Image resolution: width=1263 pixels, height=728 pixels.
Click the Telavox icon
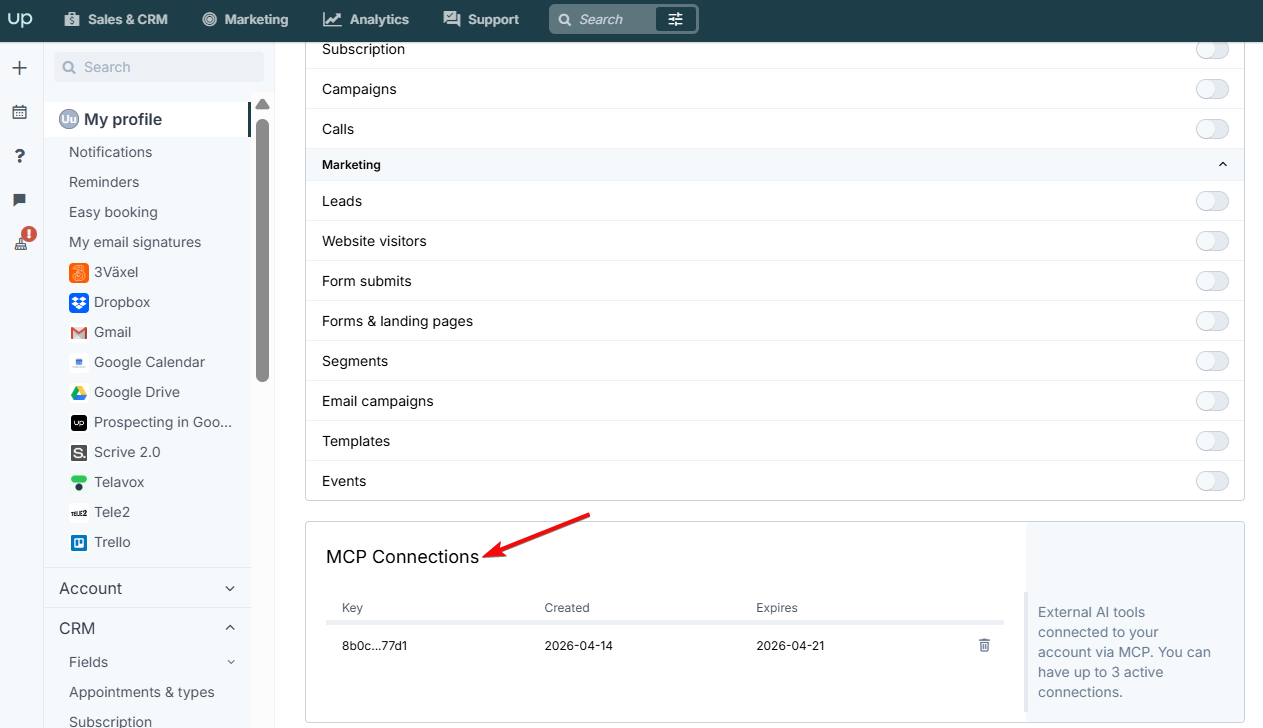click(79, 482)
